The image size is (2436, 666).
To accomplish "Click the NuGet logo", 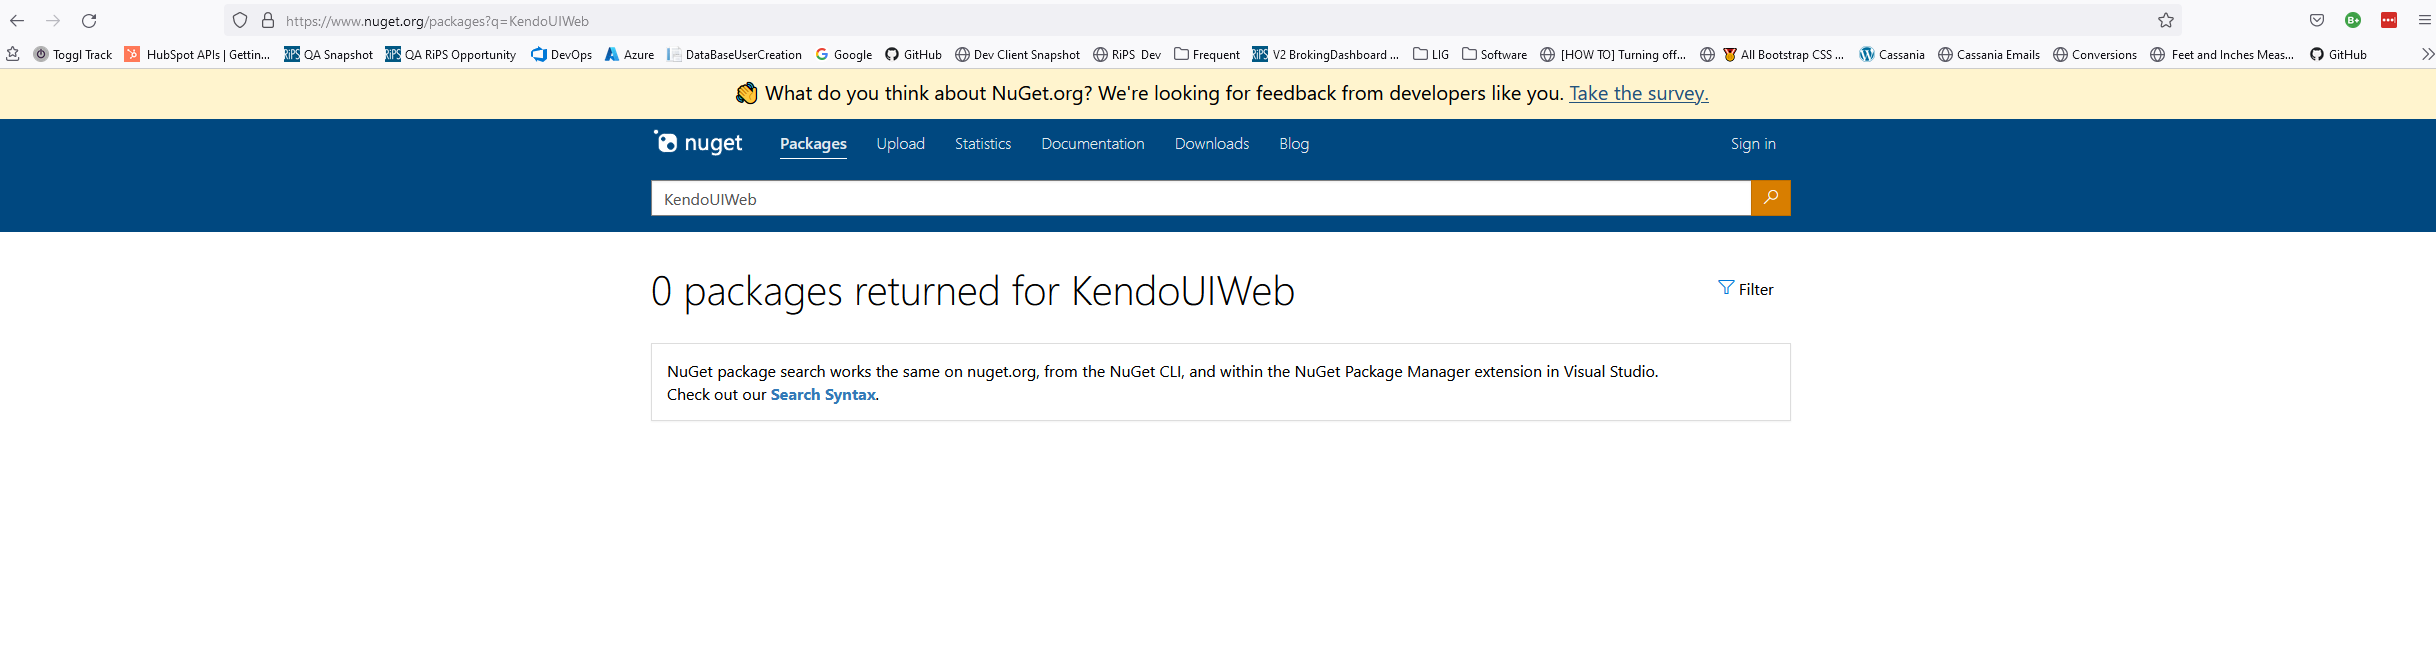I will (x=698, y=143).
